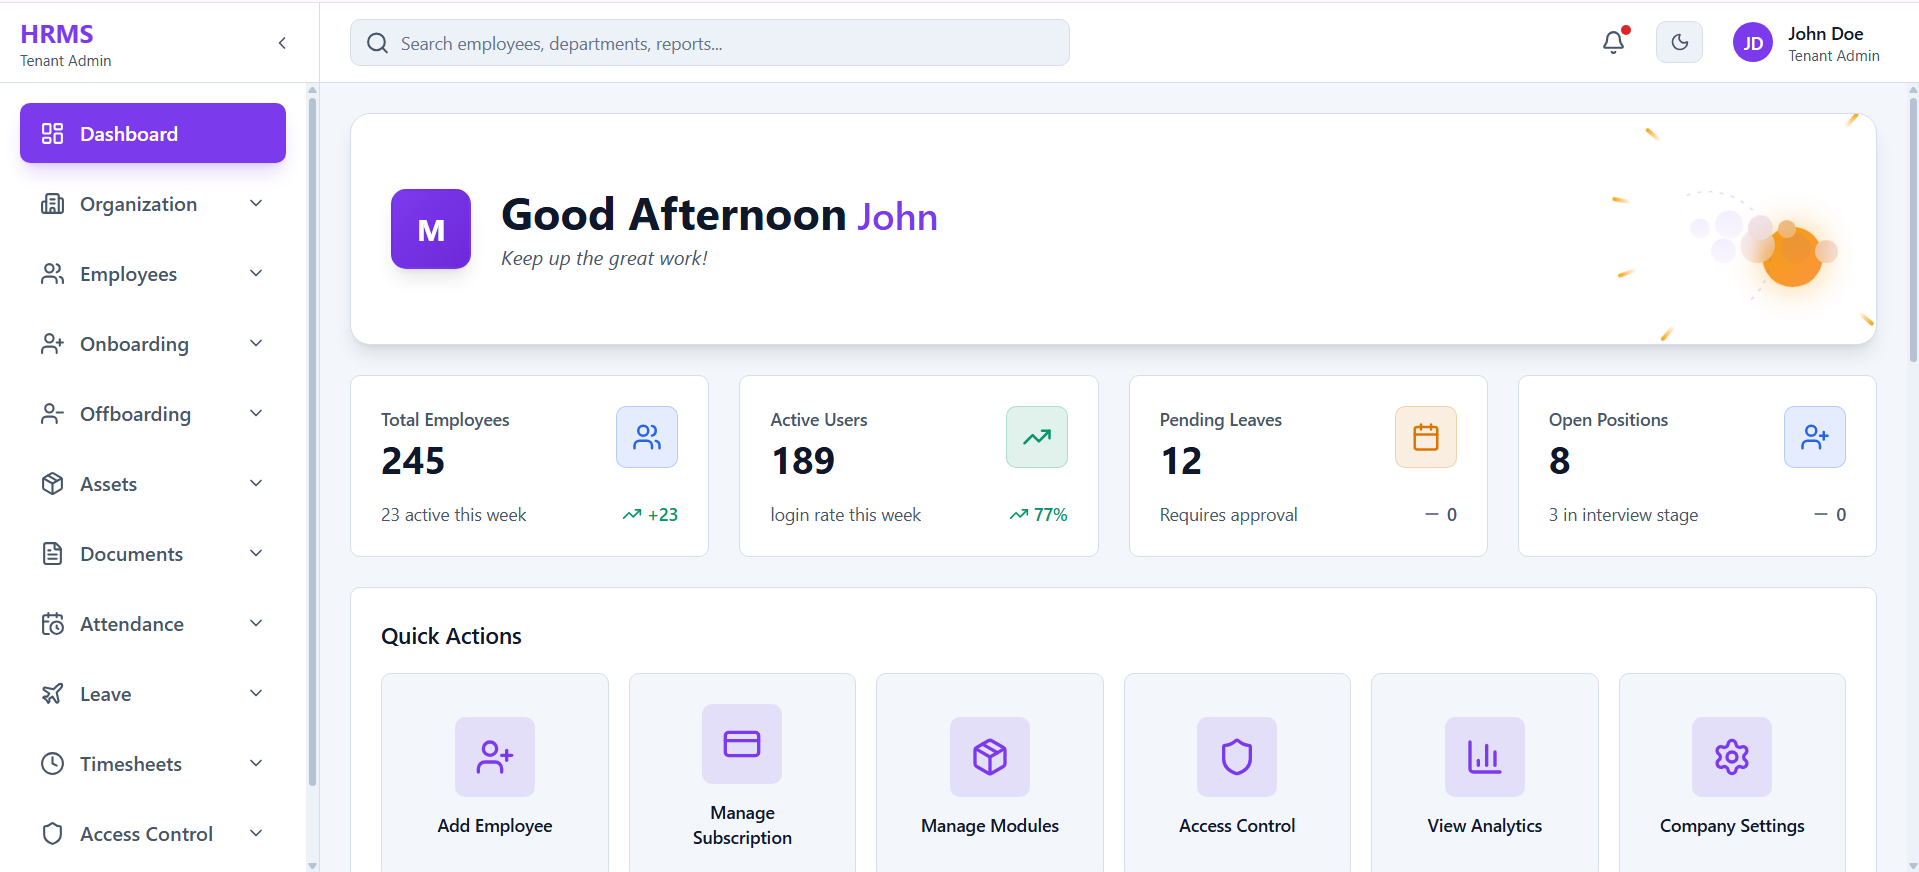Open Manage Subscription card icon
This screenshot has height=872, width=1919.
(742, 744)
